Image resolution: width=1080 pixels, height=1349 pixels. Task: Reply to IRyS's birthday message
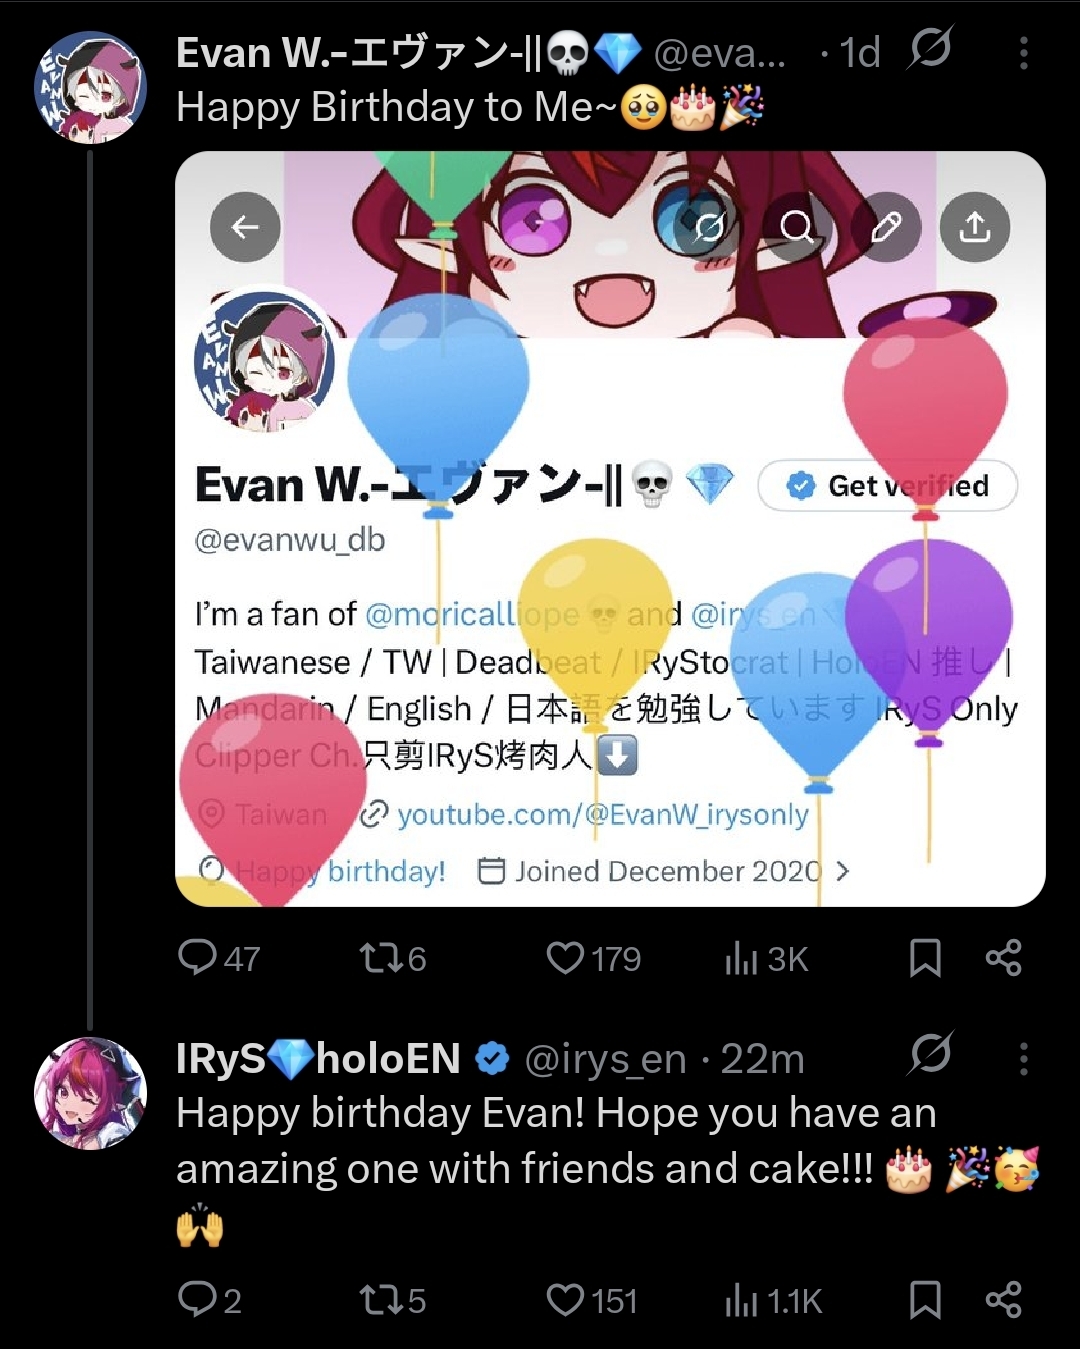pyautogui.click(x=209, y=1300)
